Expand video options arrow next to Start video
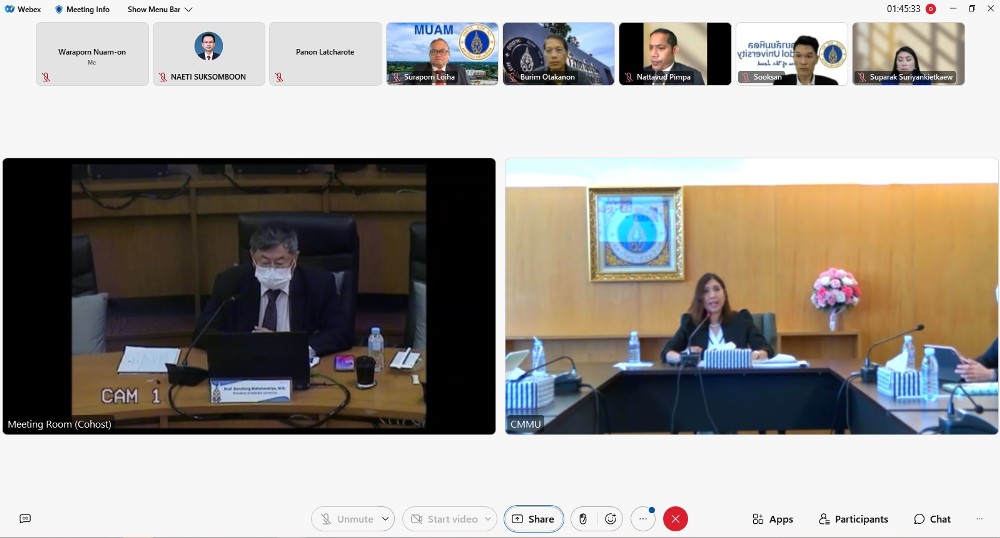The width and height of the screenshot is (1000, 538). pos(488,519)
